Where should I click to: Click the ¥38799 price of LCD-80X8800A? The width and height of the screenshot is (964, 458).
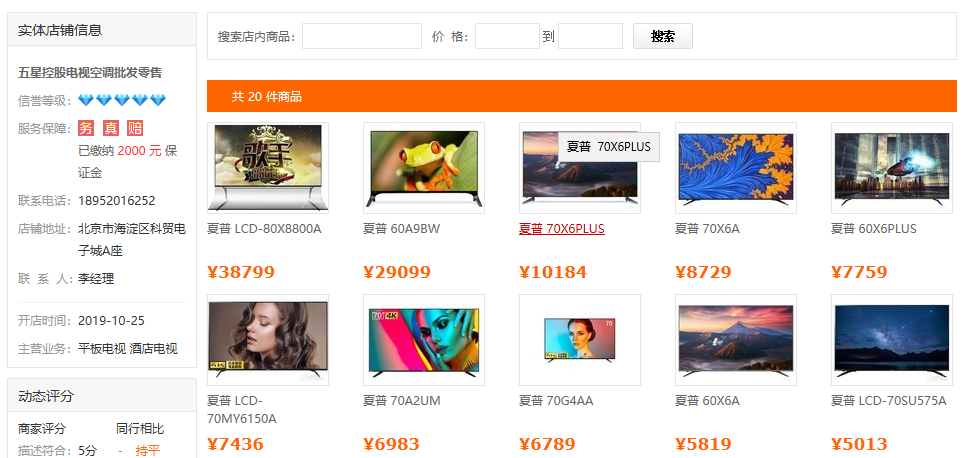[241, 272]
